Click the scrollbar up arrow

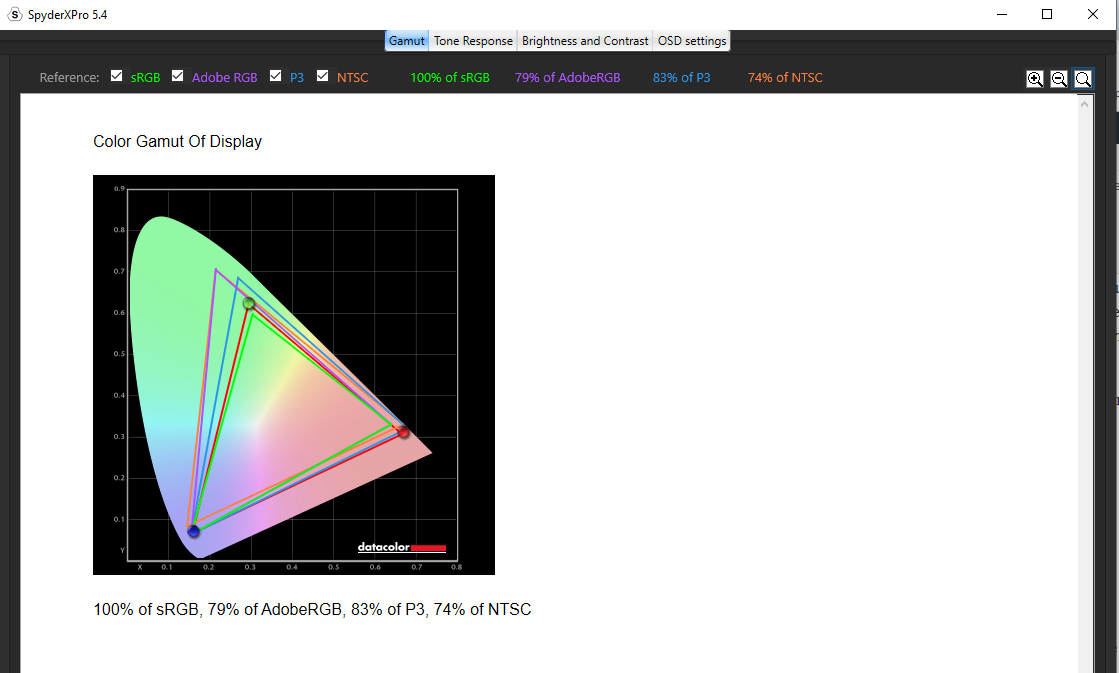pyautogui.click(x=1085, y=104)
